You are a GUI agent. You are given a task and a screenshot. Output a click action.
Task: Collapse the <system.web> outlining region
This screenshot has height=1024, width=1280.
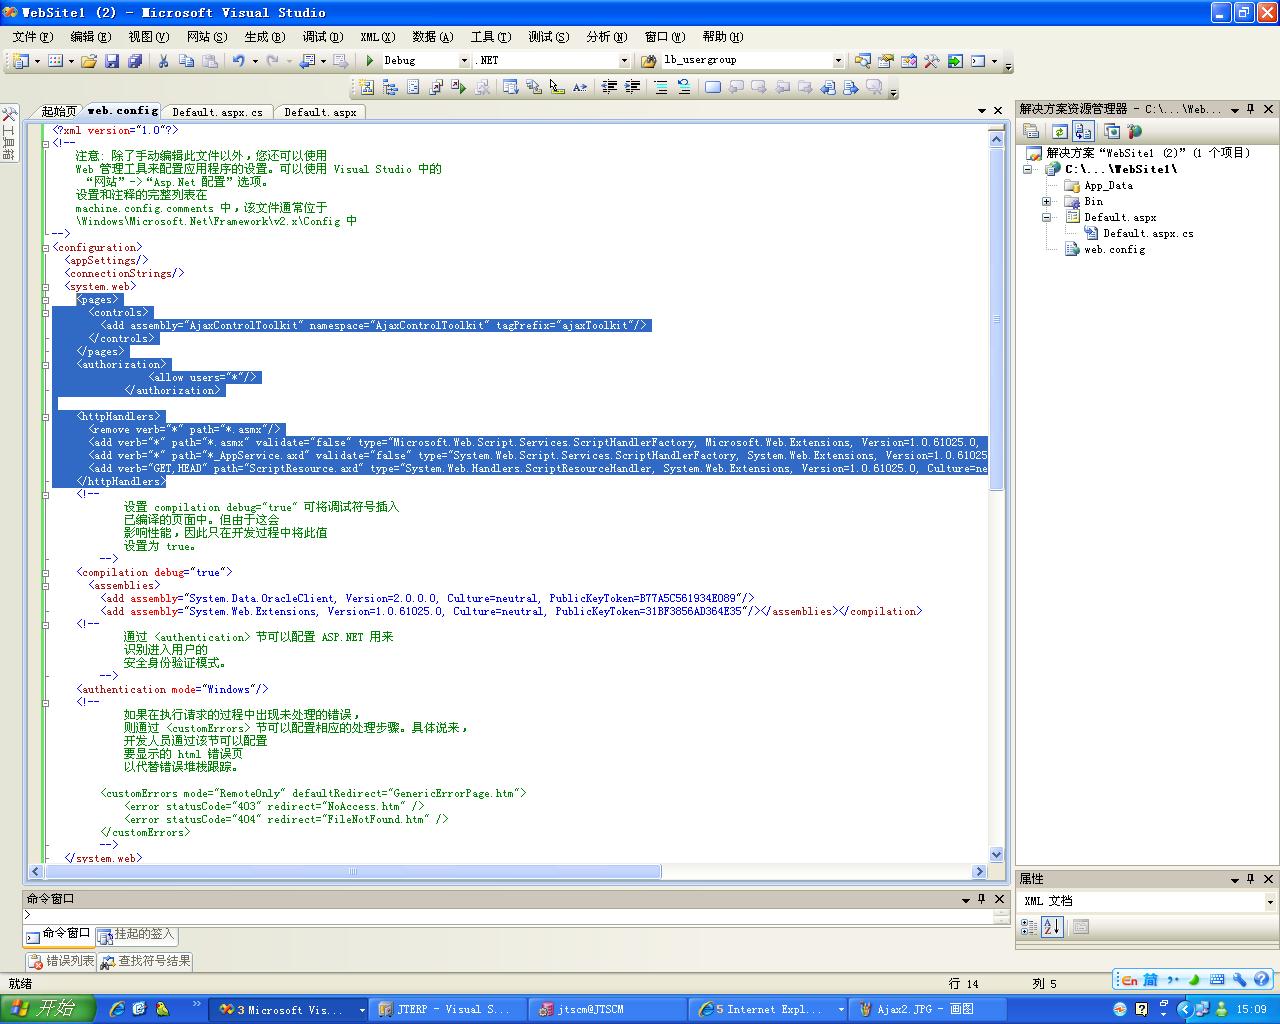tap(46, 286)
